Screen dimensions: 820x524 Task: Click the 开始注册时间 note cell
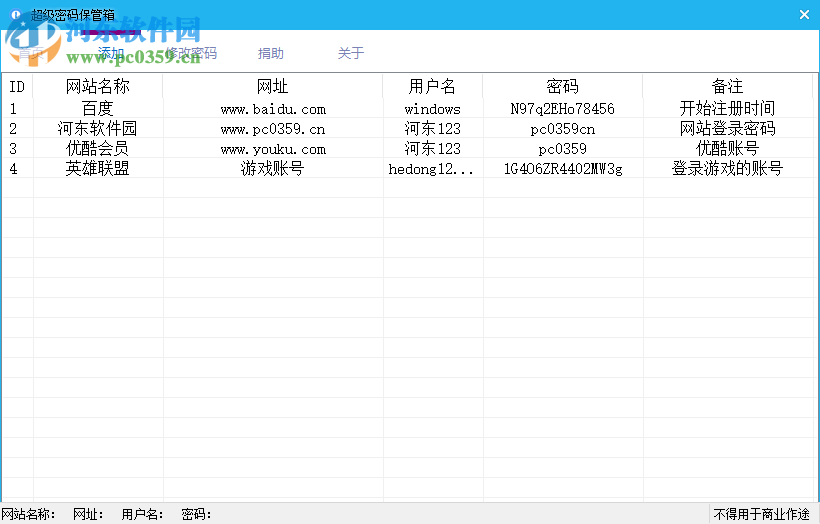coord(727,108)
